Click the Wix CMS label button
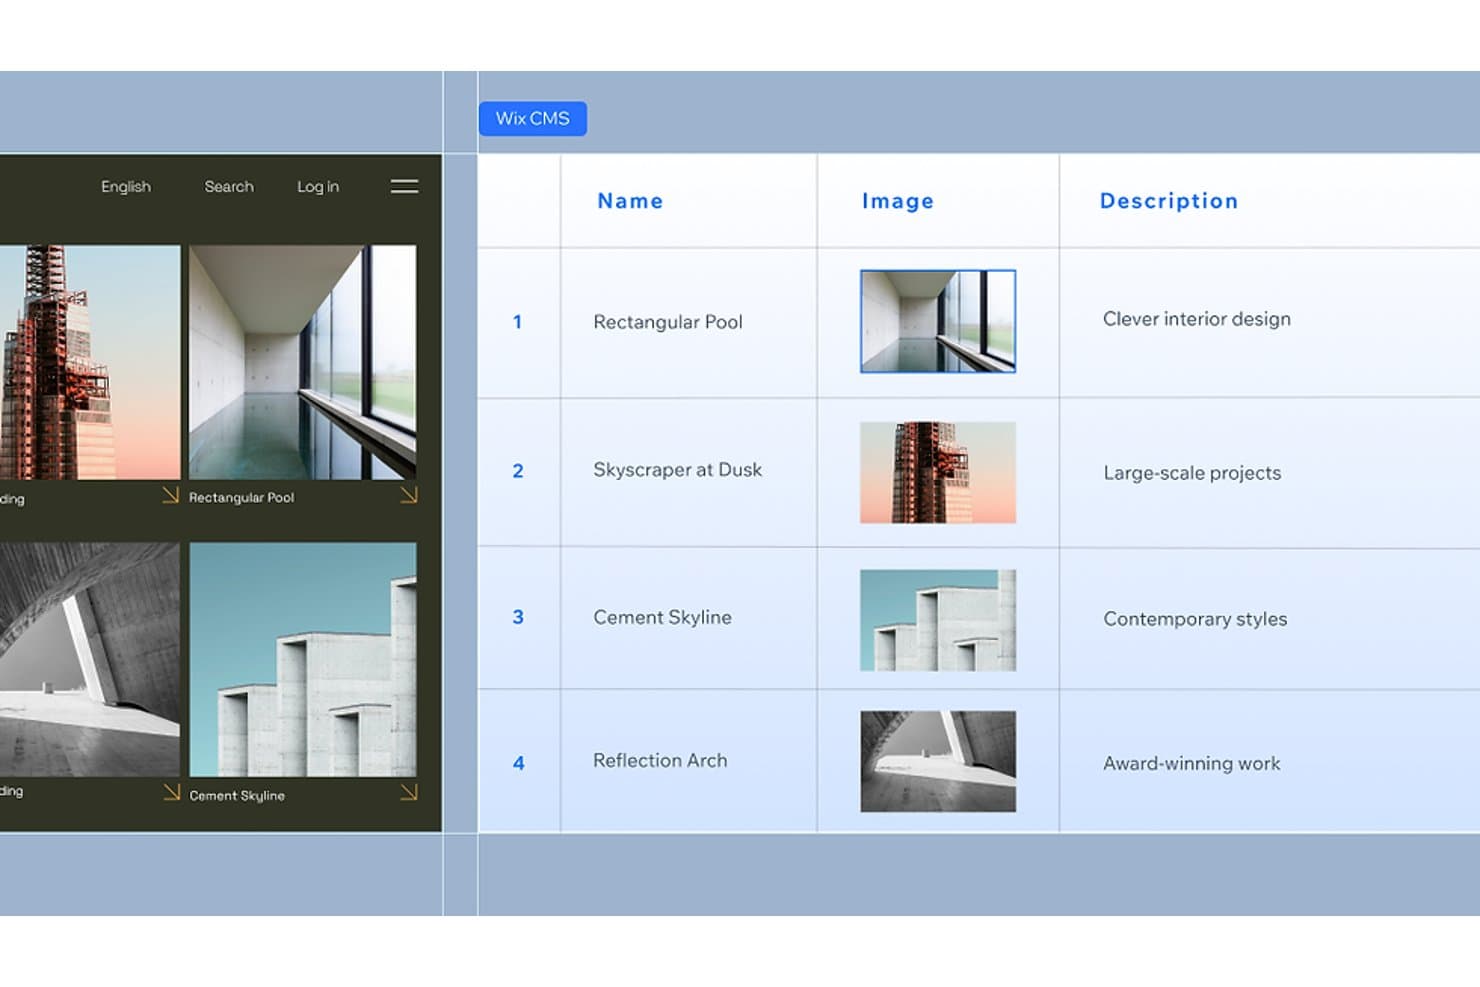Image resolution: width=1480 pixels, height=987 pixels. click(533, 118)
